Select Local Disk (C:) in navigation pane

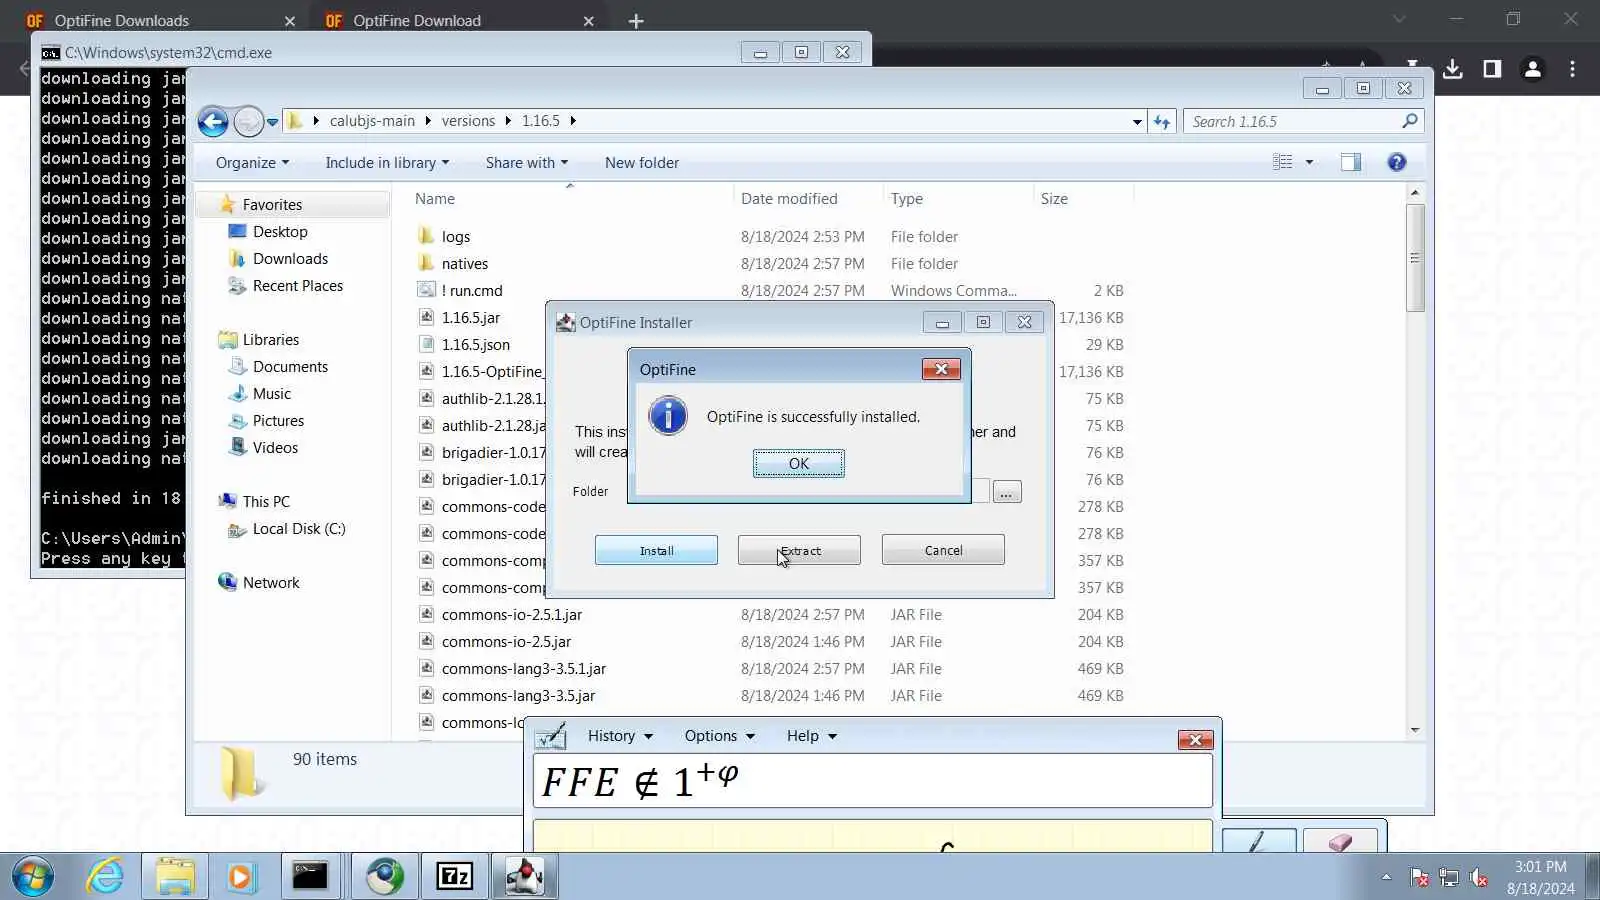298,528
